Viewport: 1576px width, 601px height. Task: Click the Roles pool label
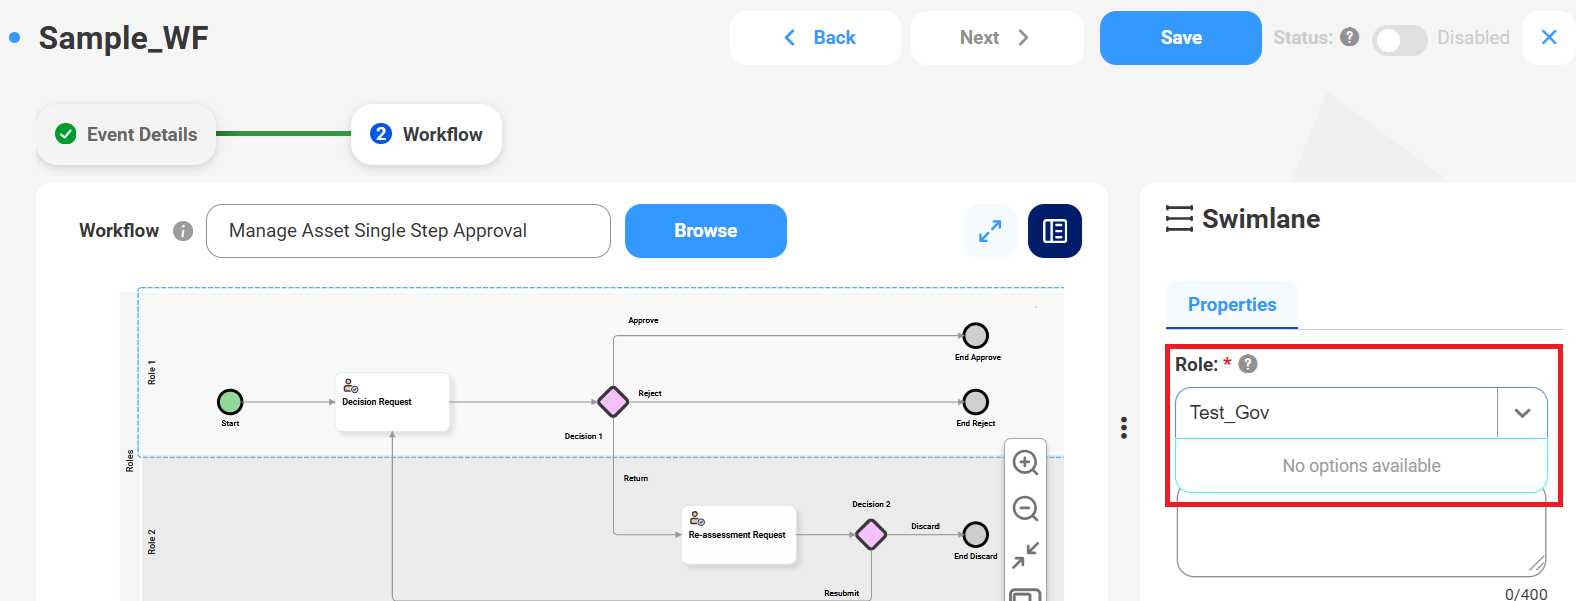129,460
